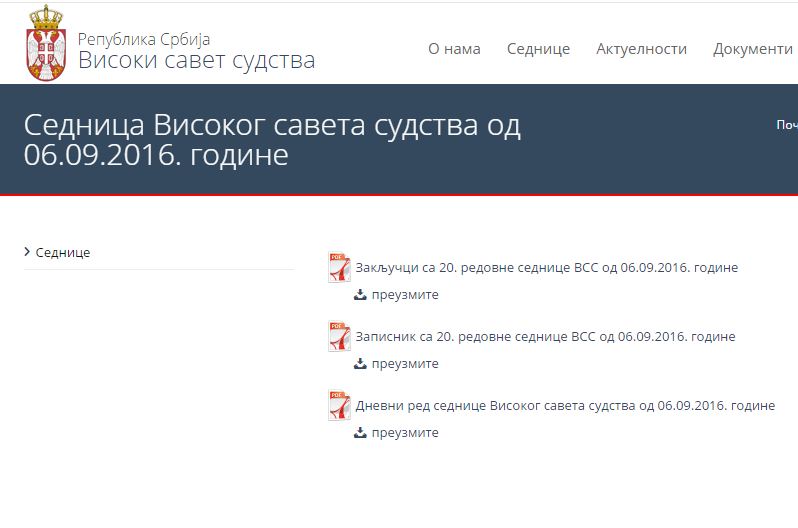The height and width of the screenshot is (528, 798).
Task: Expand the chevron beside sidebar Седнице
Action: [27, 252]
